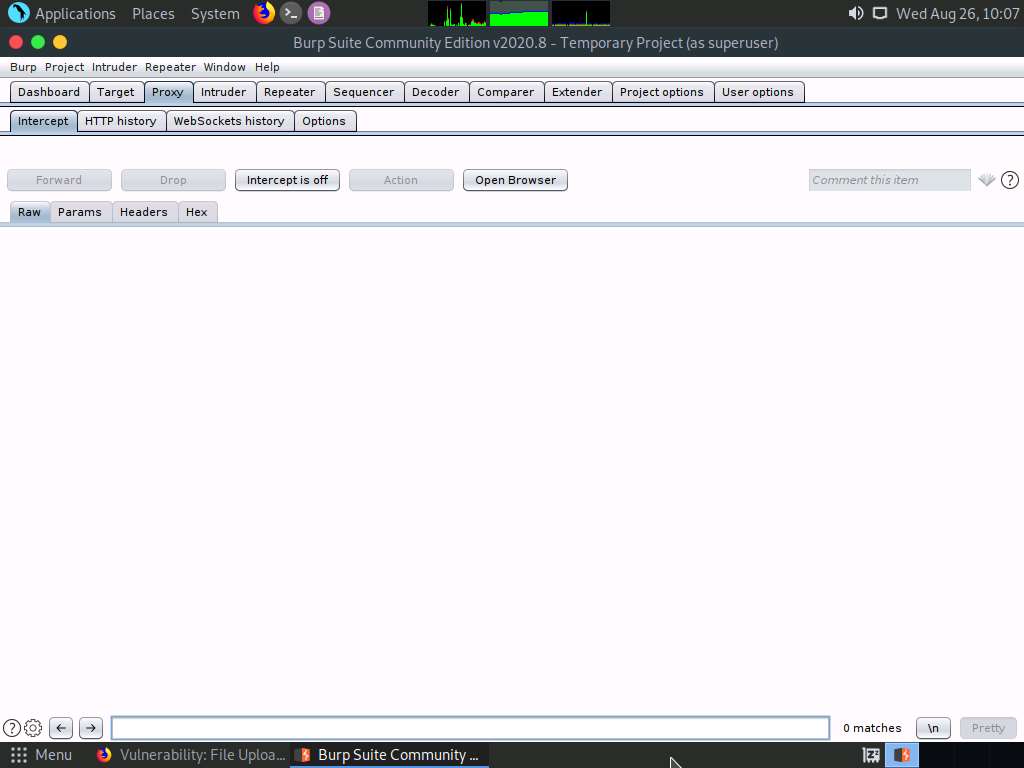1024x768 pixels.
Task: Turn interception on with the Intercept is off button
Action: 287,180
